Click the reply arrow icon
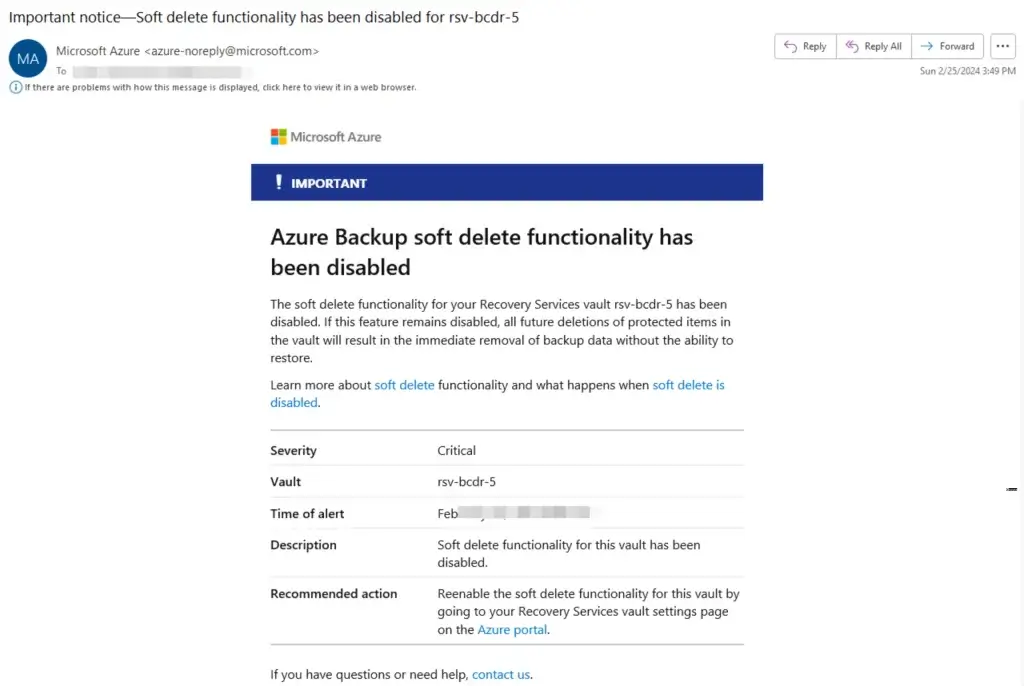 pos(790,46)
